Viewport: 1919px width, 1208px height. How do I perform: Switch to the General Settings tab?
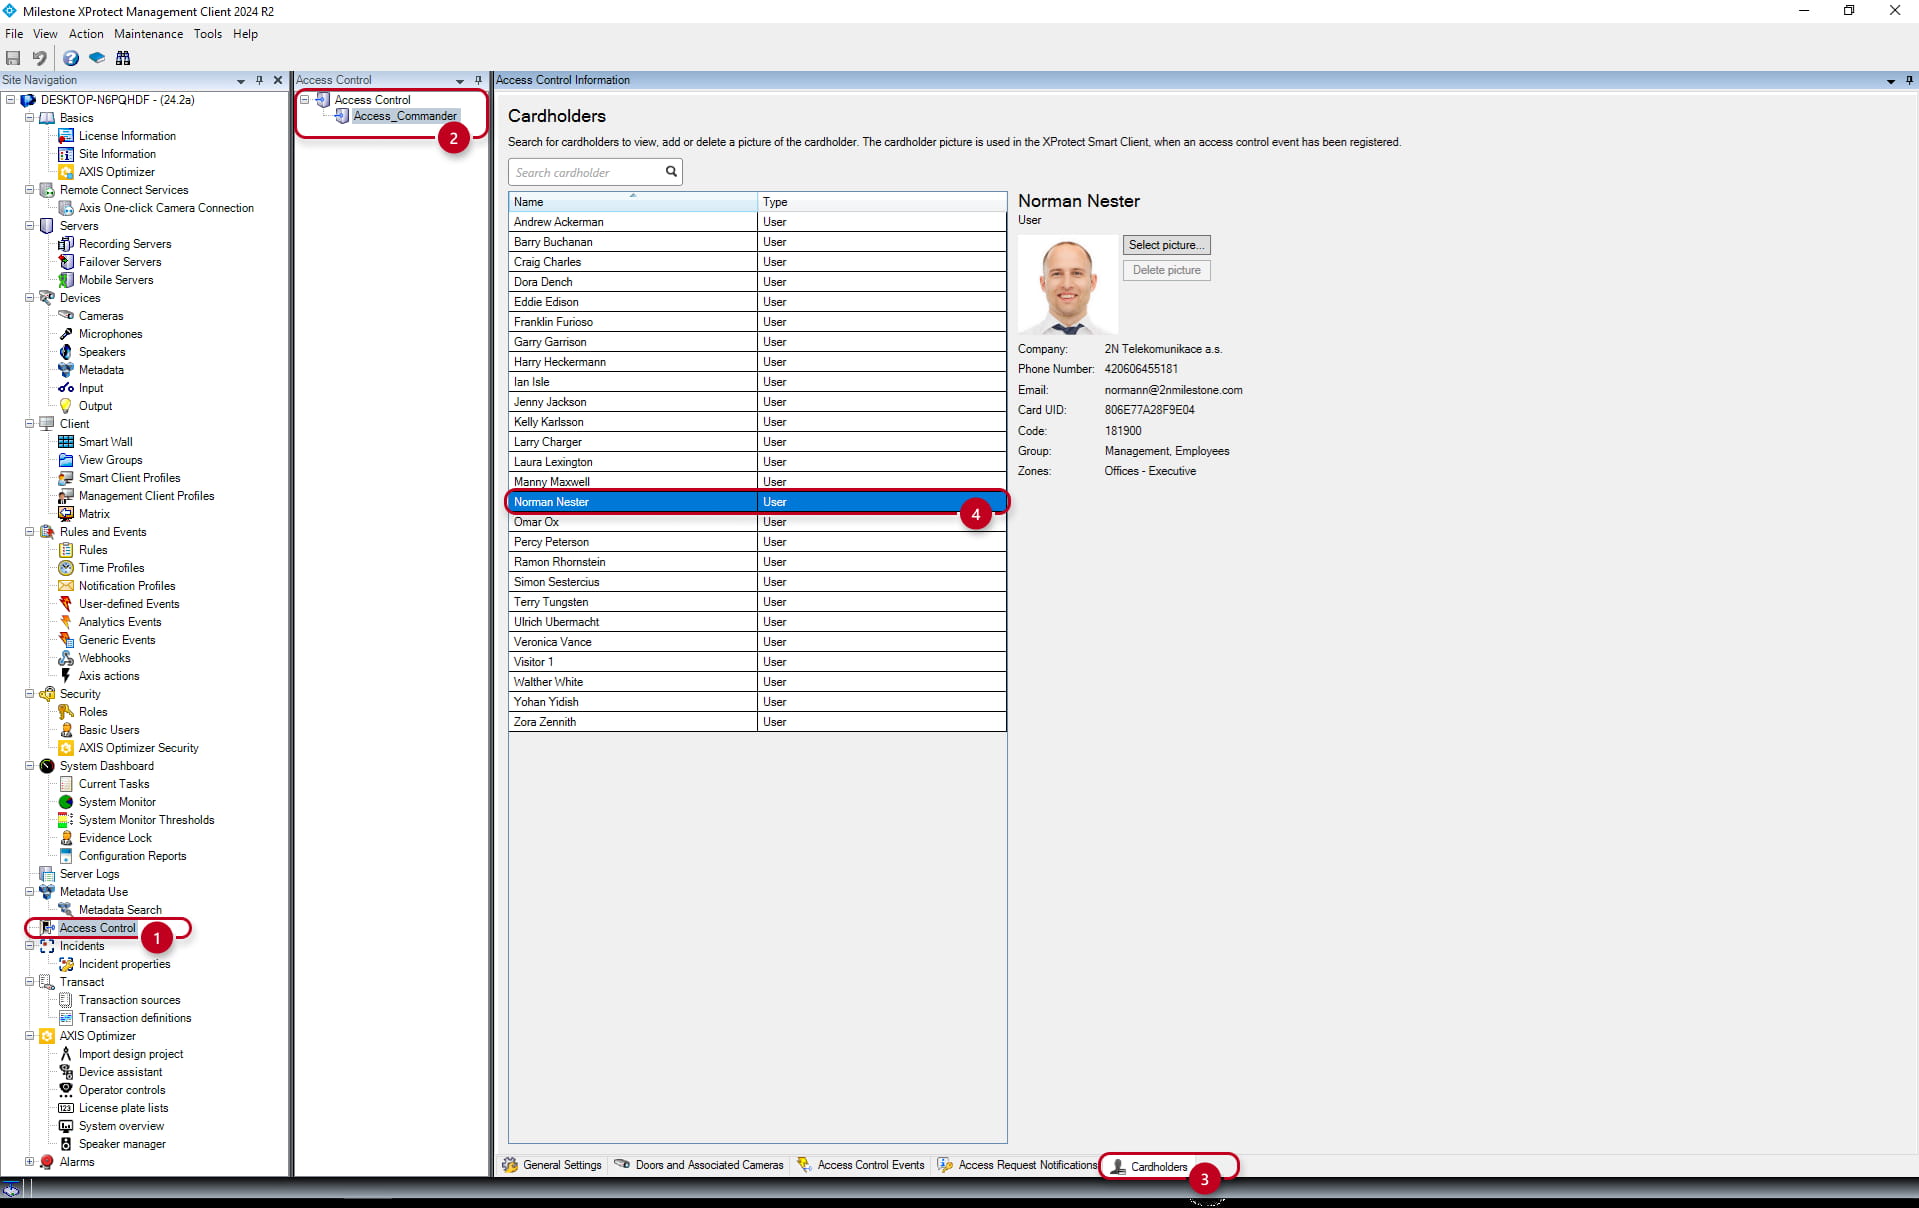552,1165
